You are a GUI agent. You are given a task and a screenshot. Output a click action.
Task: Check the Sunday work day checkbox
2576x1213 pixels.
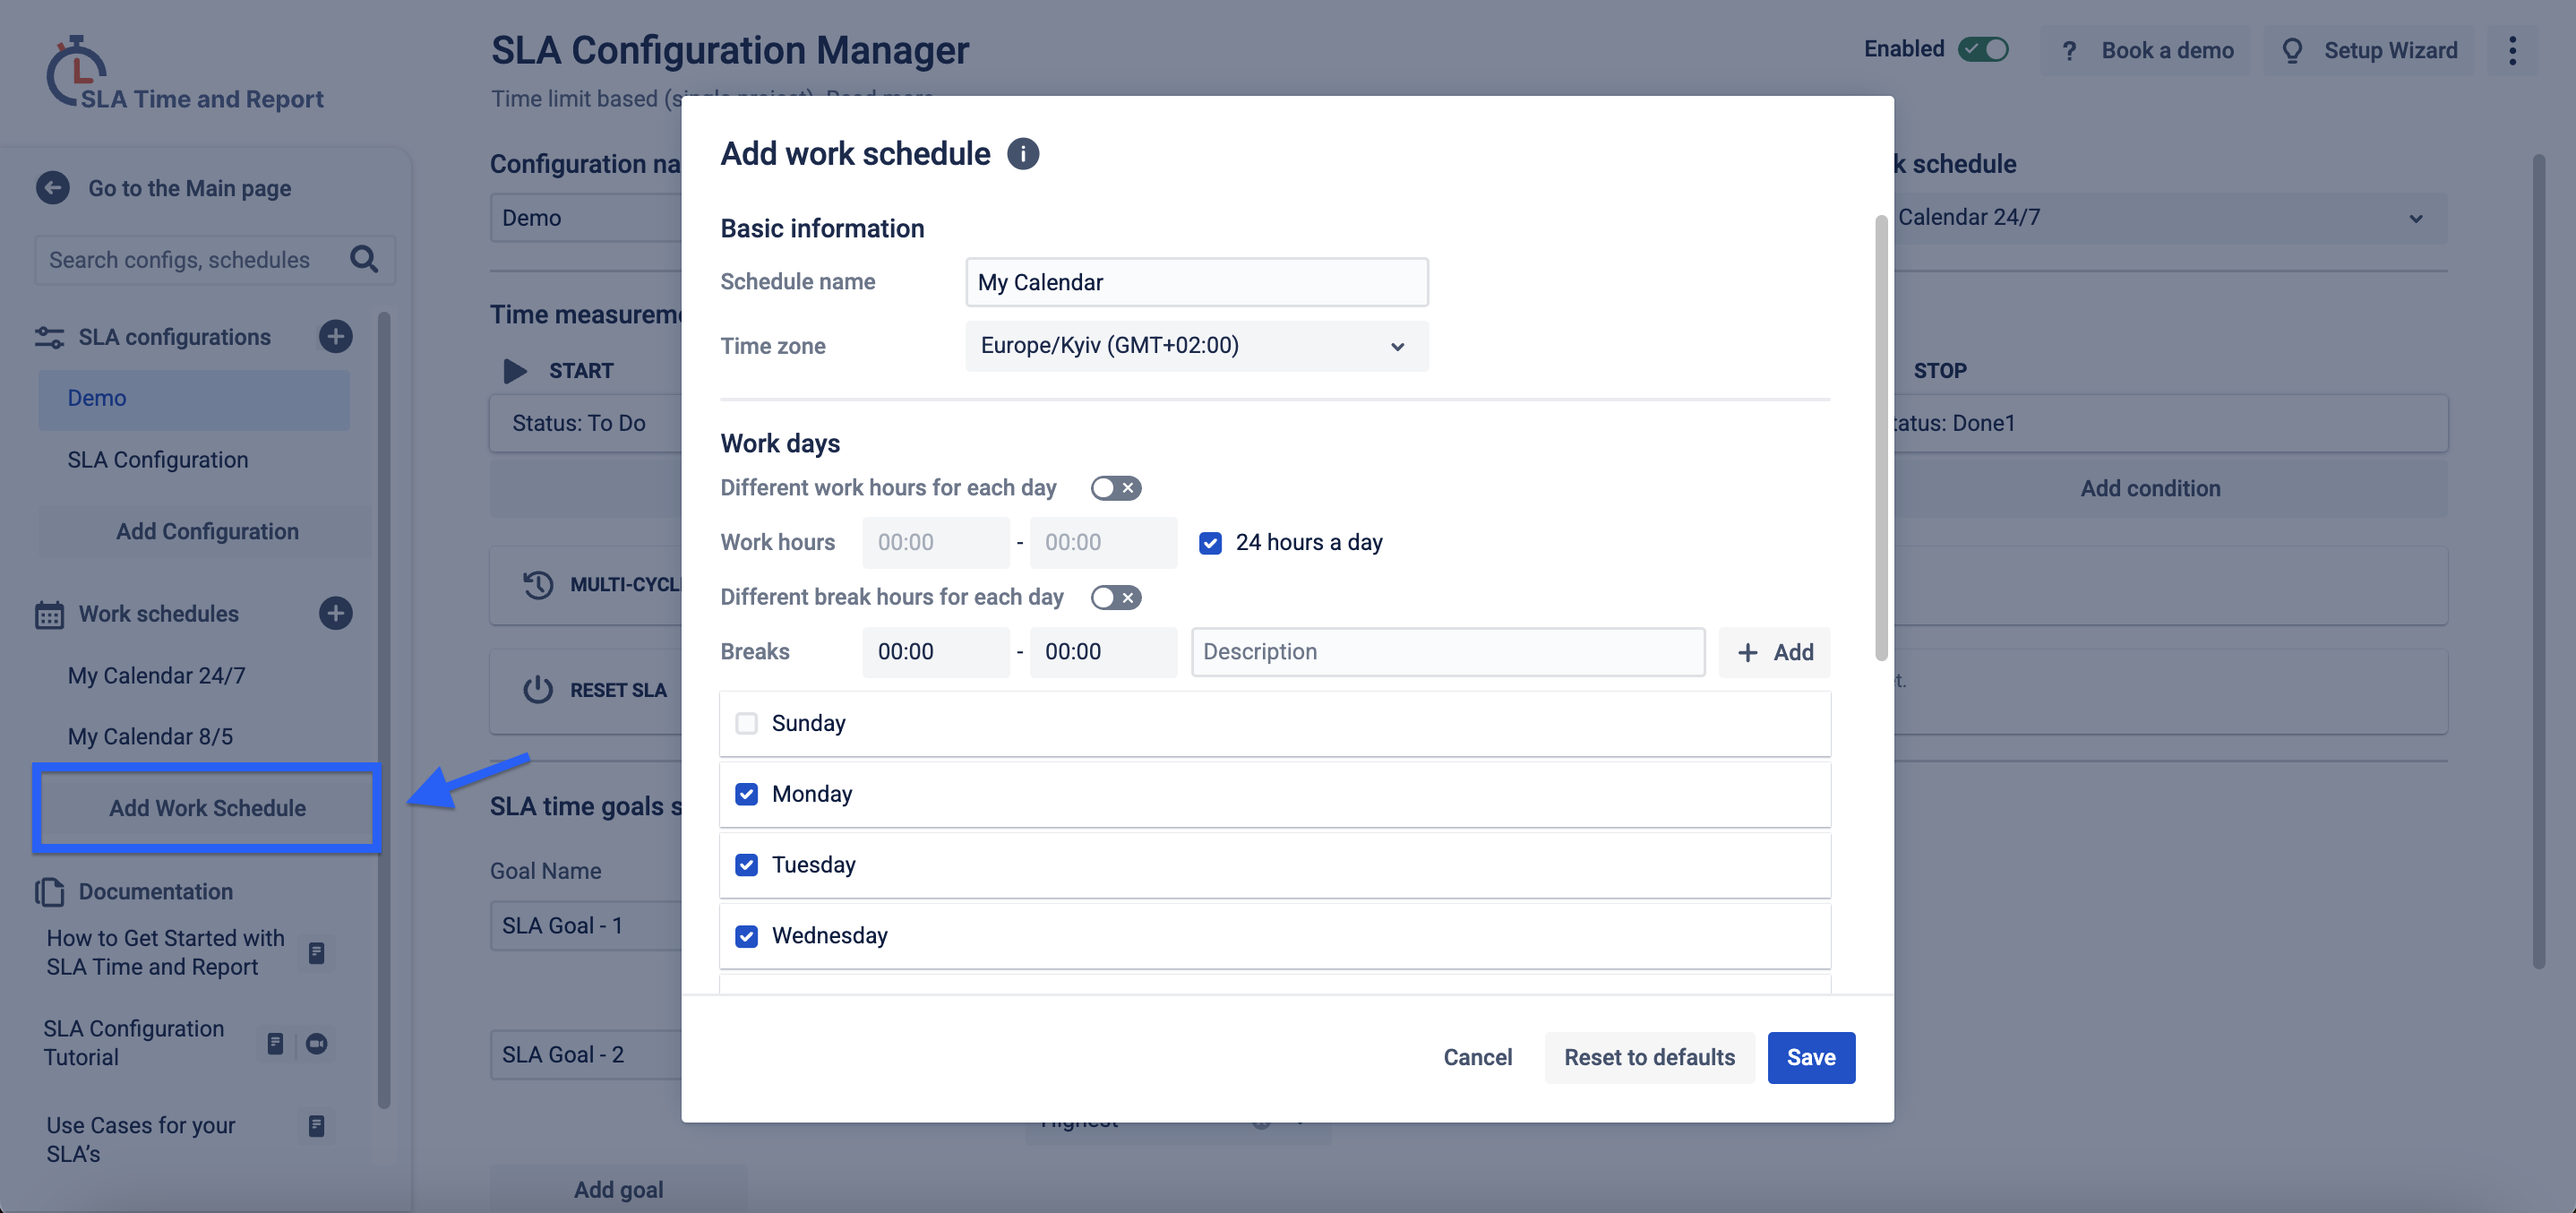pyautogui.click(x=746, y=723)
